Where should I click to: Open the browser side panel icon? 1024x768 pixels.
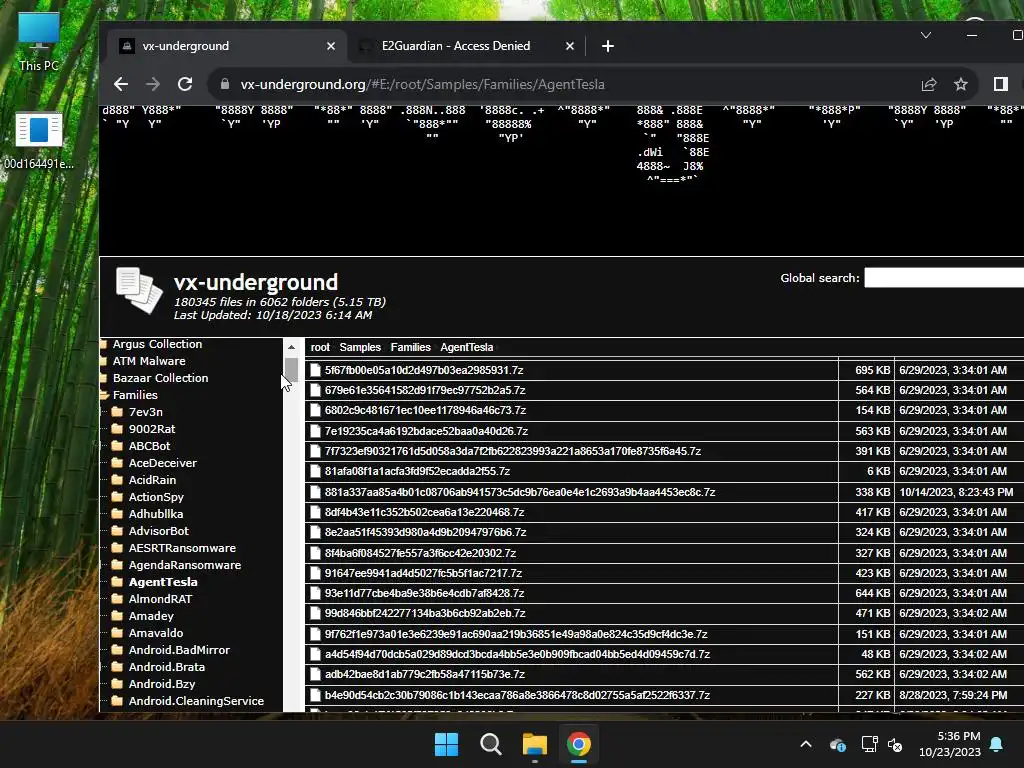1000,84
